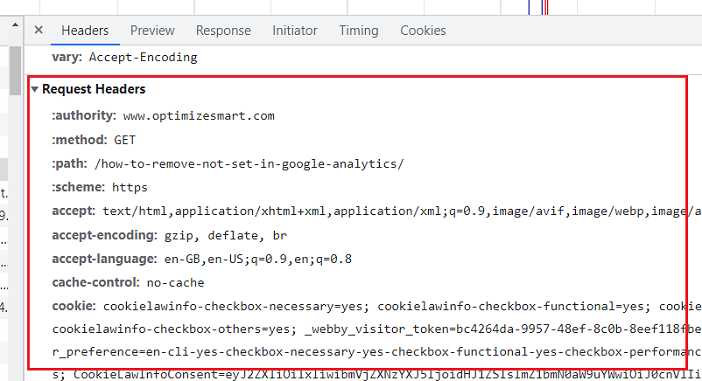The image size is (702, 381).
Task: Click the cache-control header name
Action: 95,283
